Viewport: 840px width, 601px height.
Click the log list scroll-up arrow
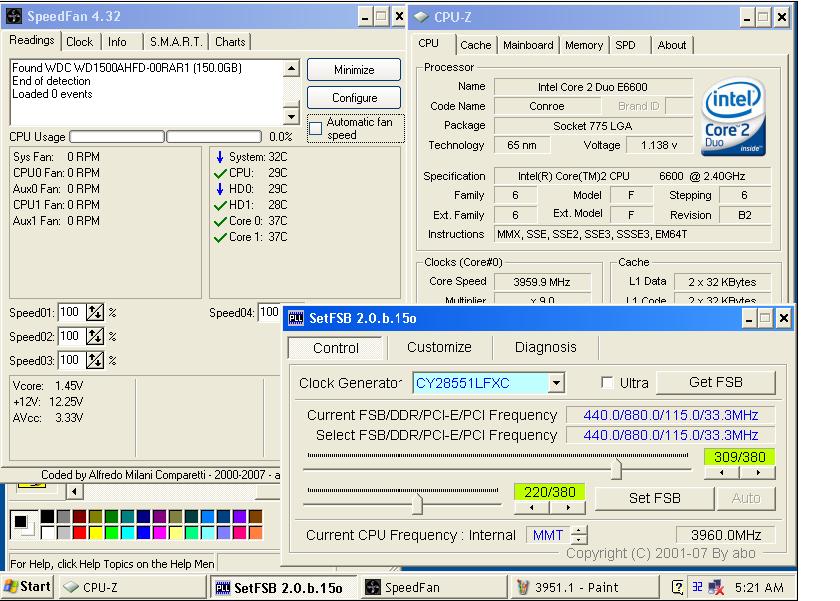[291, 68]
